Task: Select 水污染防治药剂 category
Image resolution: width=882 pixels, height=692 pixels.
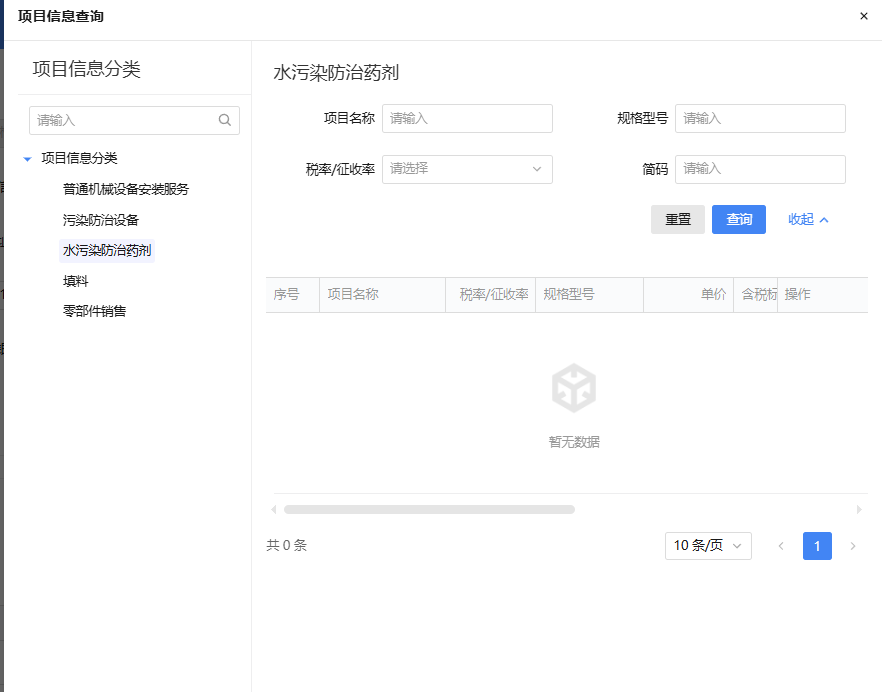Action: (107, 250)
